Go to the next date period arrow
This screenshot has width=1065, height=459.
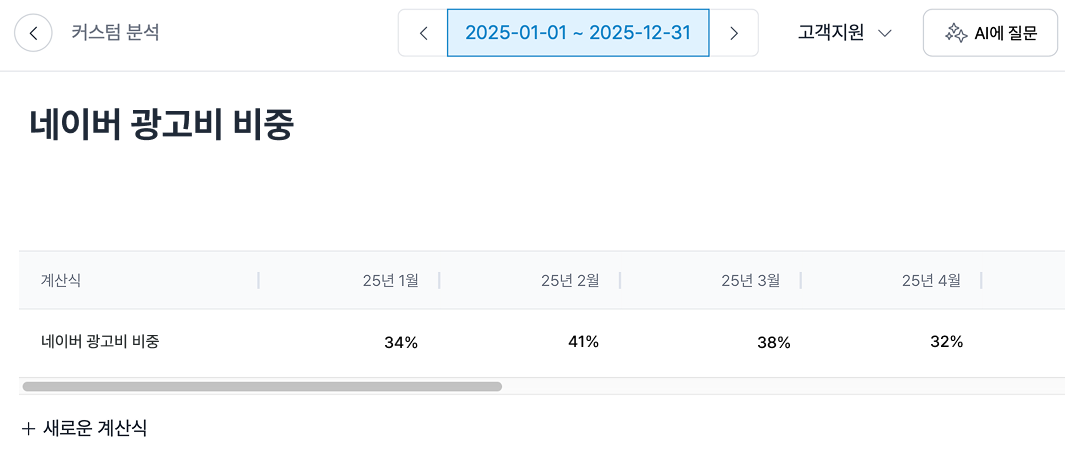[734, 33]
